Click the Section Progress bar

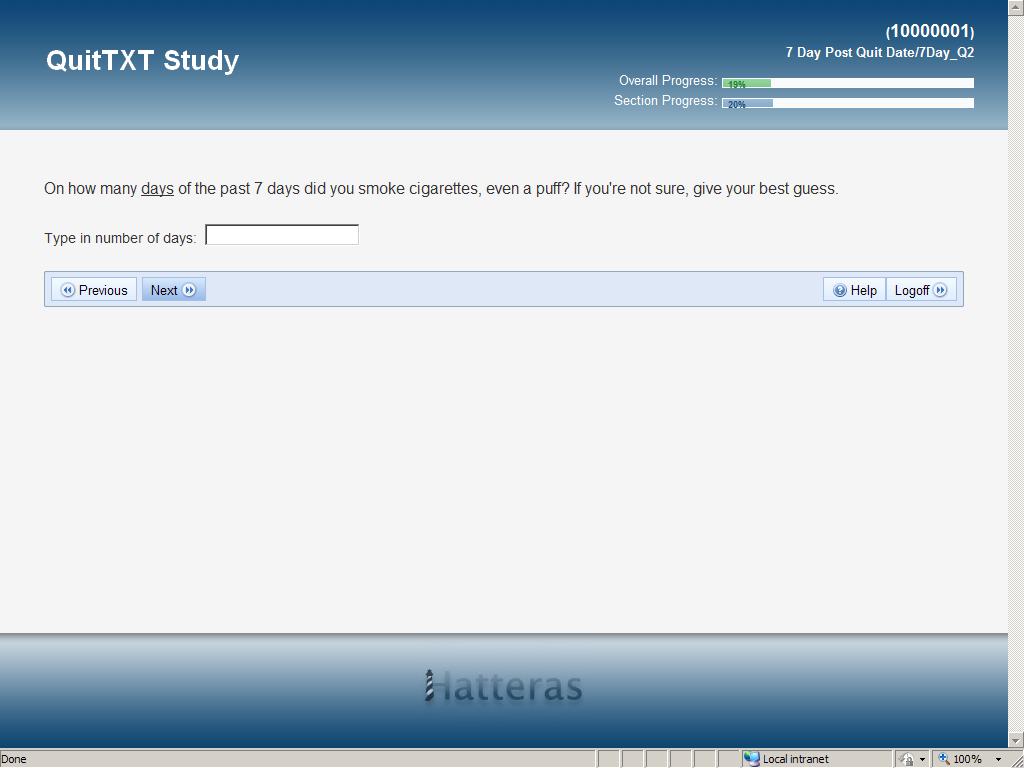click(x=848, y=103)
